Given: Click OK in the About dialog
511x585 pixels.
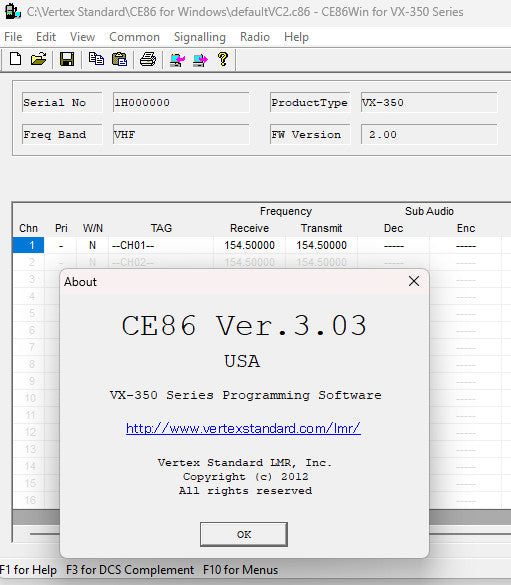Looking at the screenshot, I should (x=244, y=534).
